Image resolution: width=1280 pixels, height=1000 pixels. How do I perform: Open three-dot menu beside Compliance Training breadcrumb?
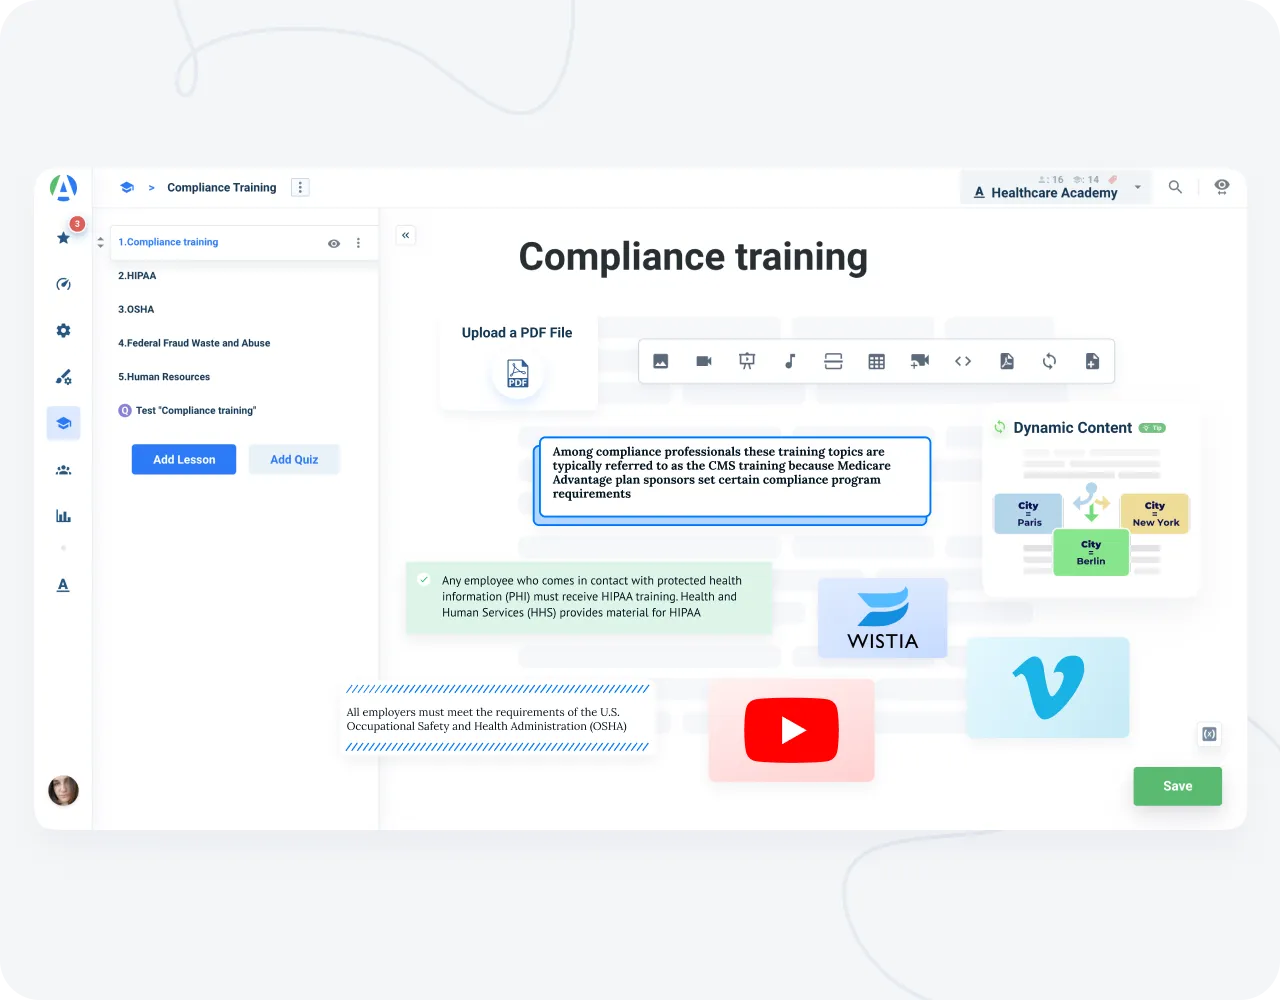pos(300,187)
